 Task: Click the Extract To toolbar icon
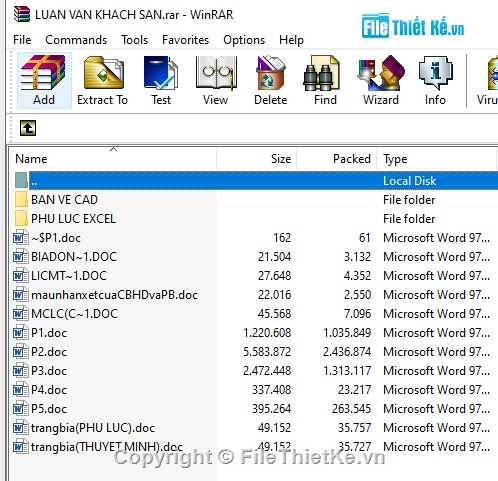103,80
